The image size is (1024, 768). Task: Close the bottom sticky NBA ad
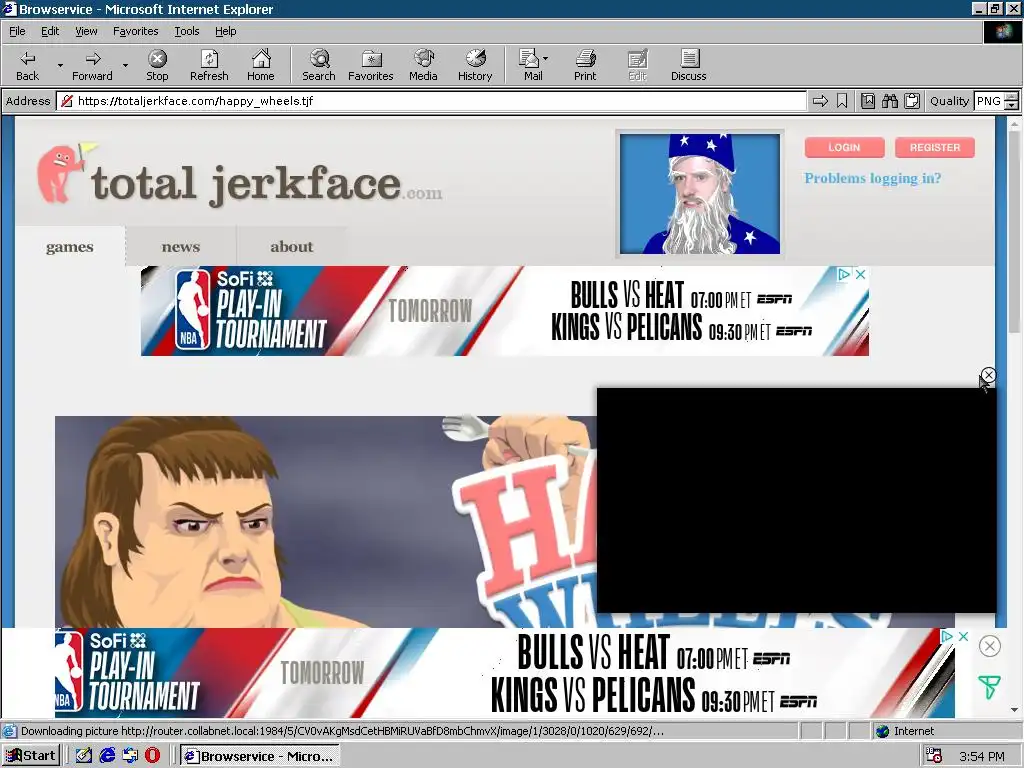tap(989, 647)
